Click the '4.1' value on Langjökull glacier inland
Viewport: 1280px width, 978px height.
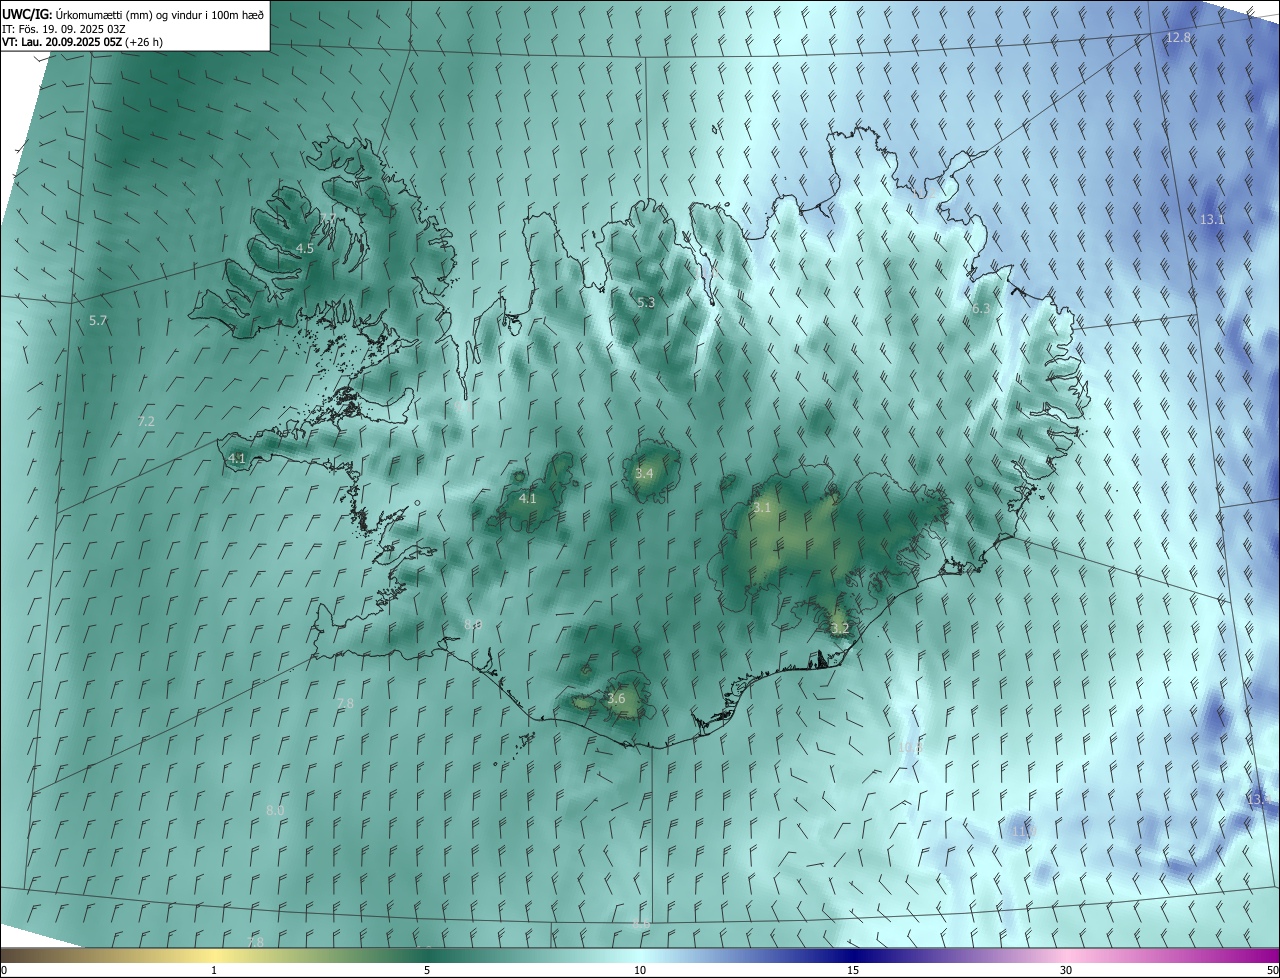(x=528, y=499)
